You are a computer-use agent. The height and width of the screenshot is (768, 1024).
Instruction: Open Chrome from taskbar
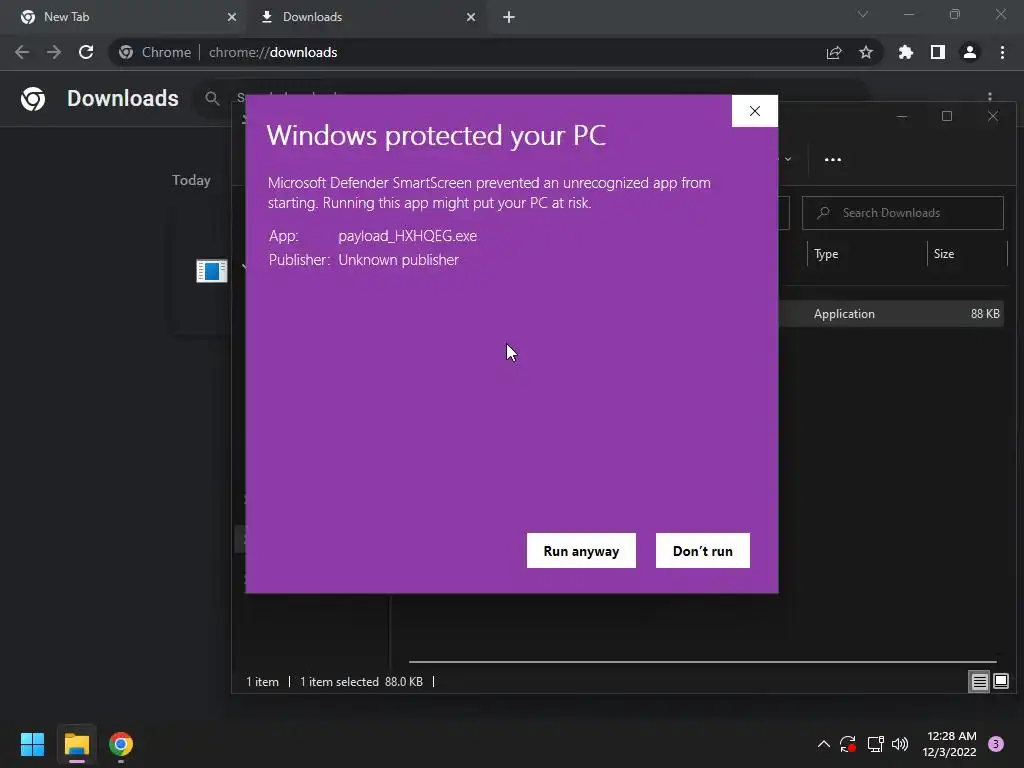point(121,744)
